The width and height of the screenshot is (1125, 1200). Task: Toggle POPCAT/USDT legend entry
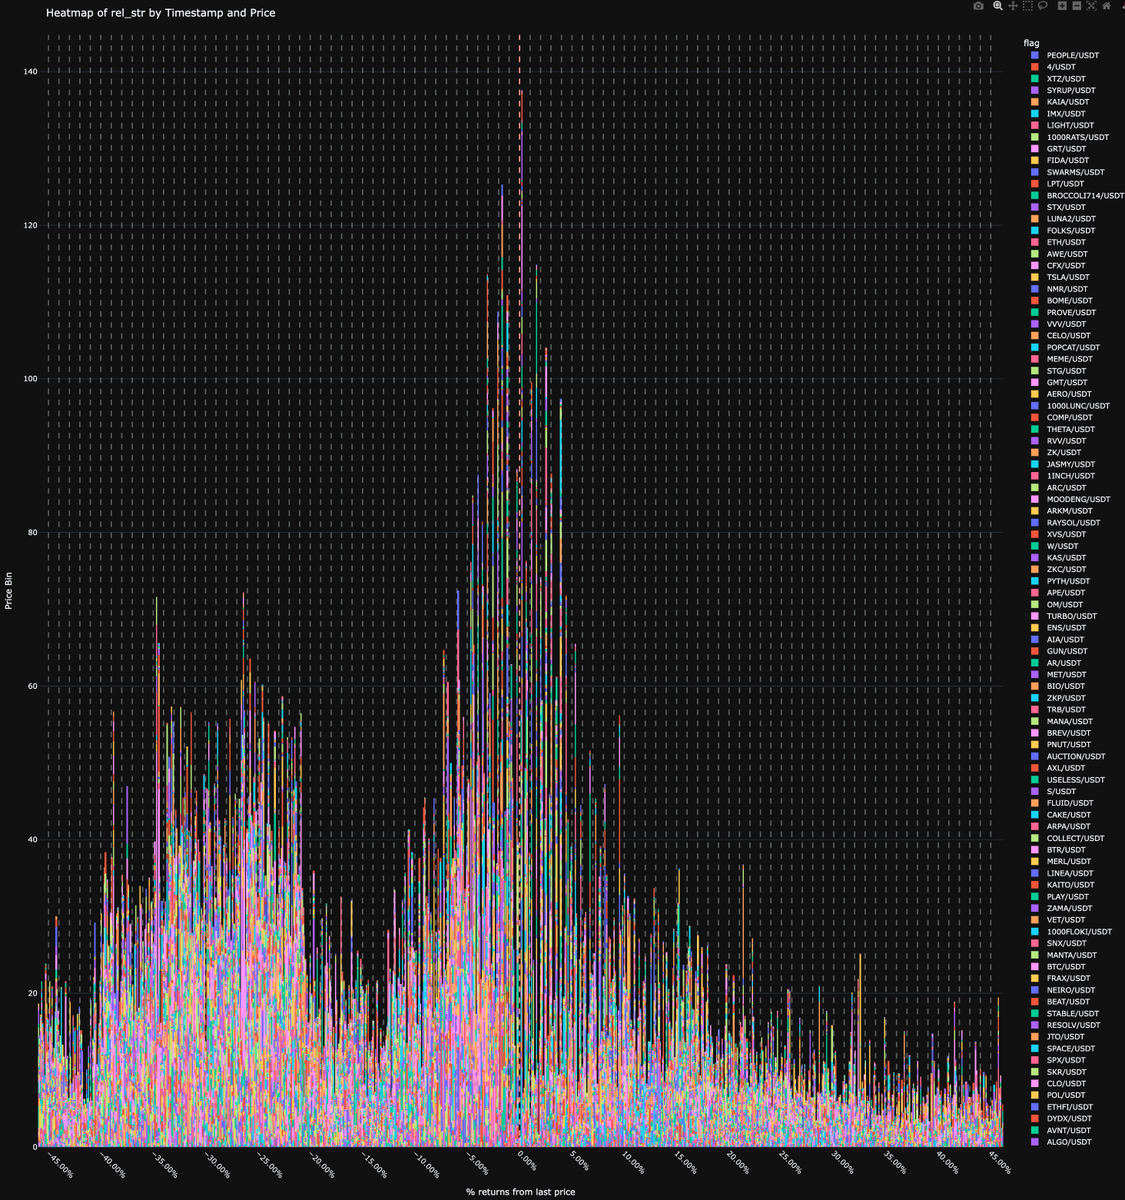click(1065, 347)
